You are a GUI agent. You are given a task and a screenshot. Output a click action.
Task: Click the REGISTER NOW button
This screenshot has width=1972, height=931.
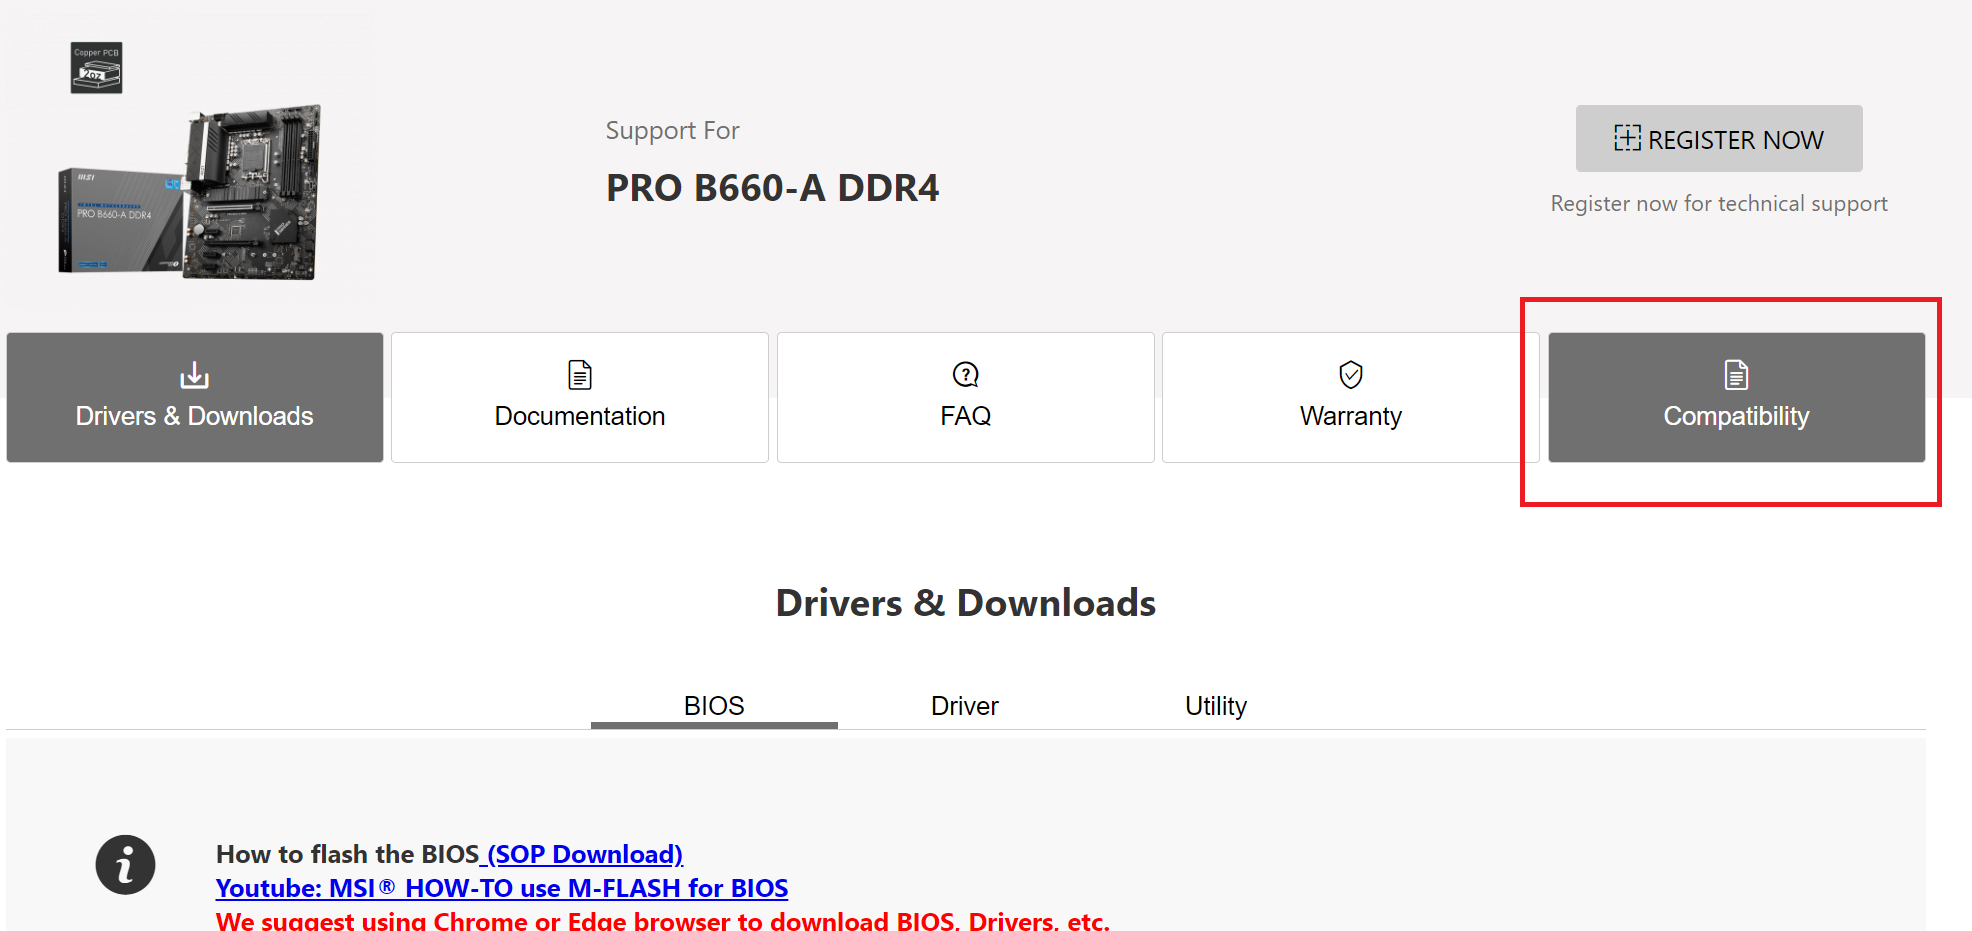pyautogui.click(x=1719, y=138)
